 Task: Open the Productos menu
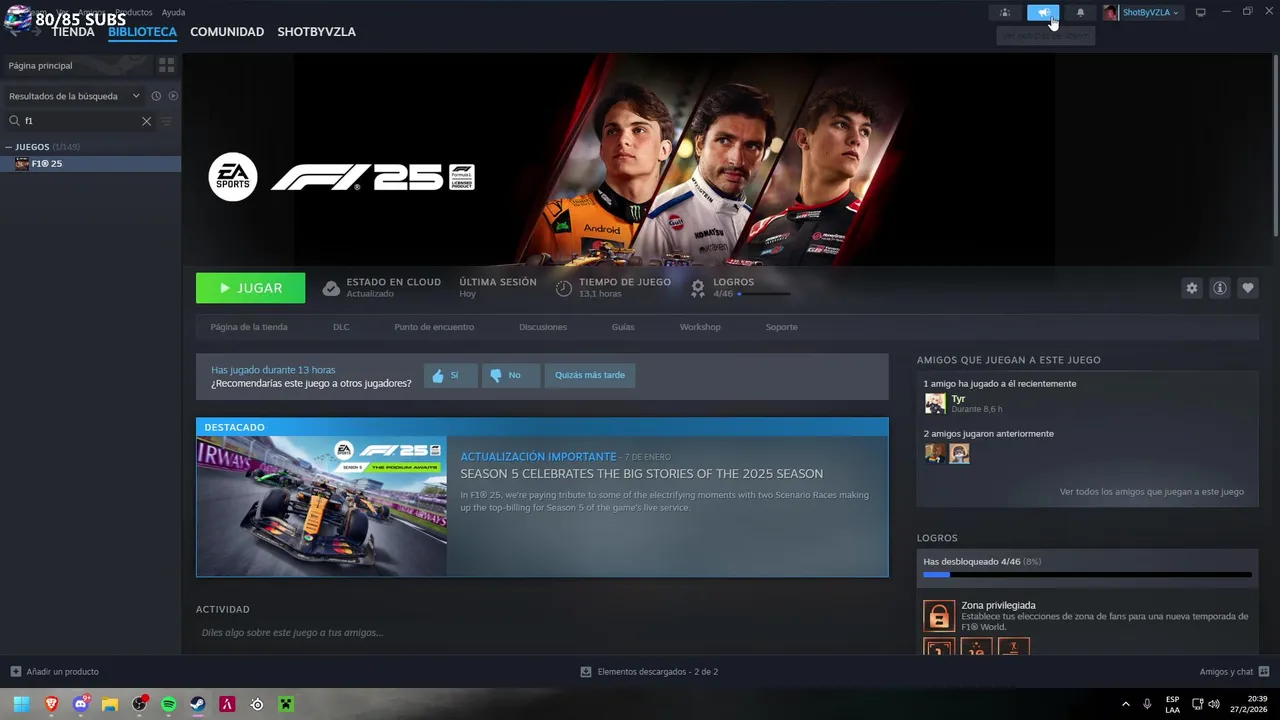tap(134, 12)
